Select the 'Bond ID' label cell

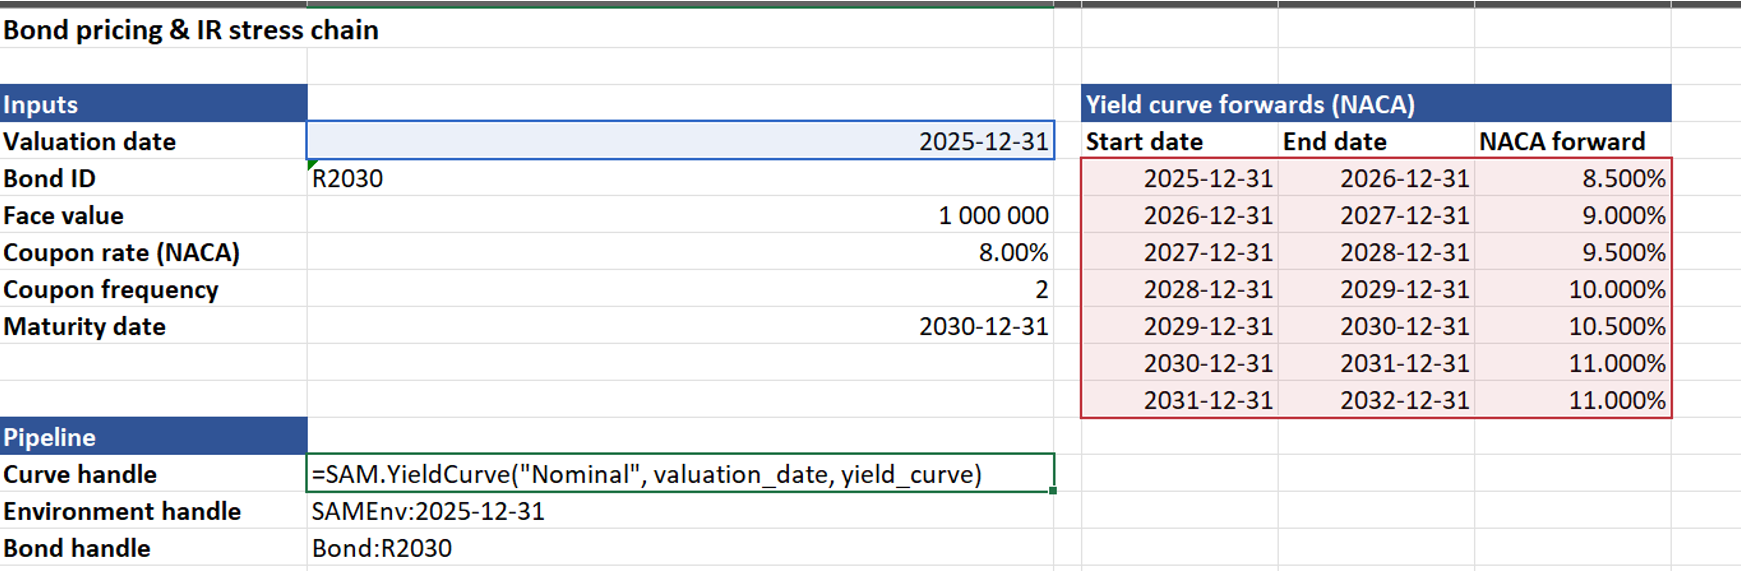[x=153, y=178]
